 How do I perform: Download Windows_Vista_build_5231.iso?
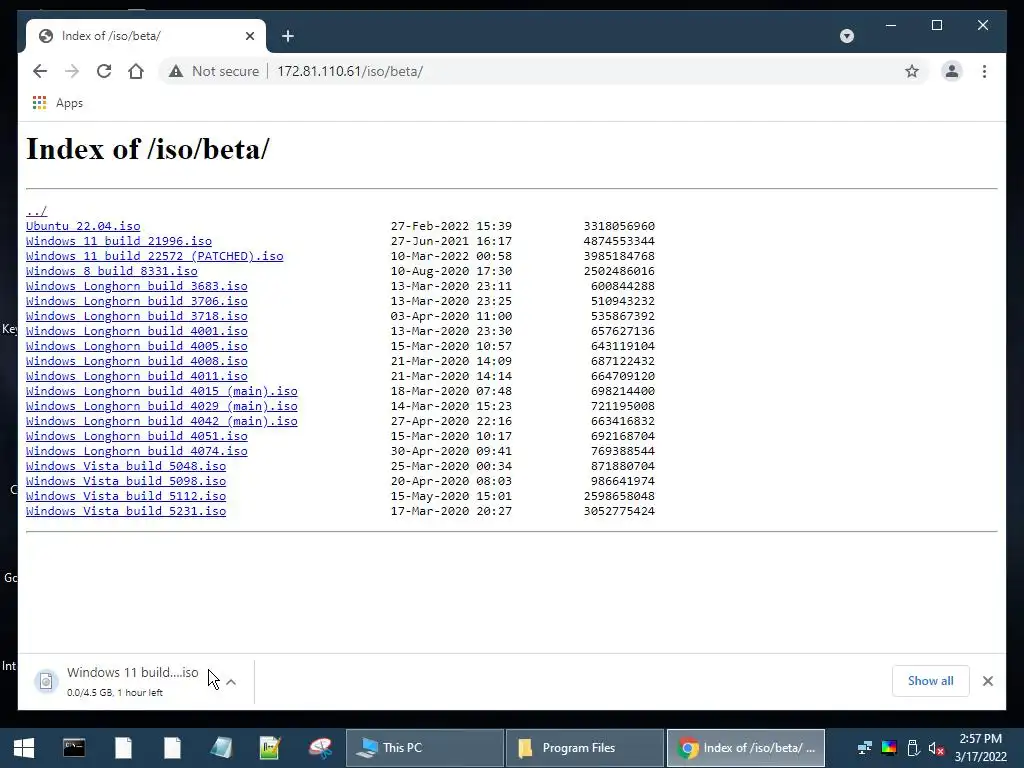tap(126, 511)
